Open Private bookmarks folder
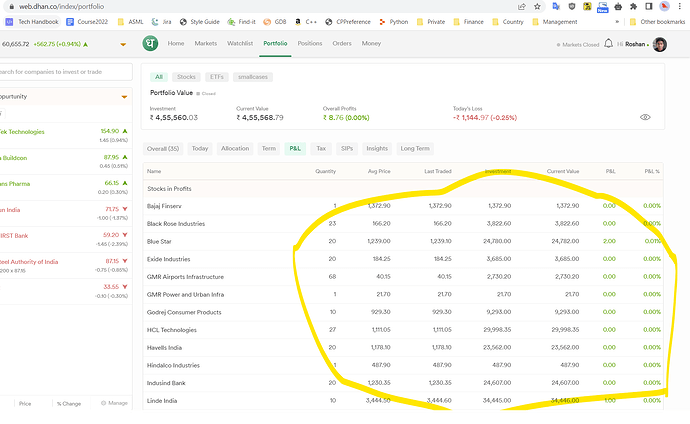690x424 pixels. (x=431, y=22)
